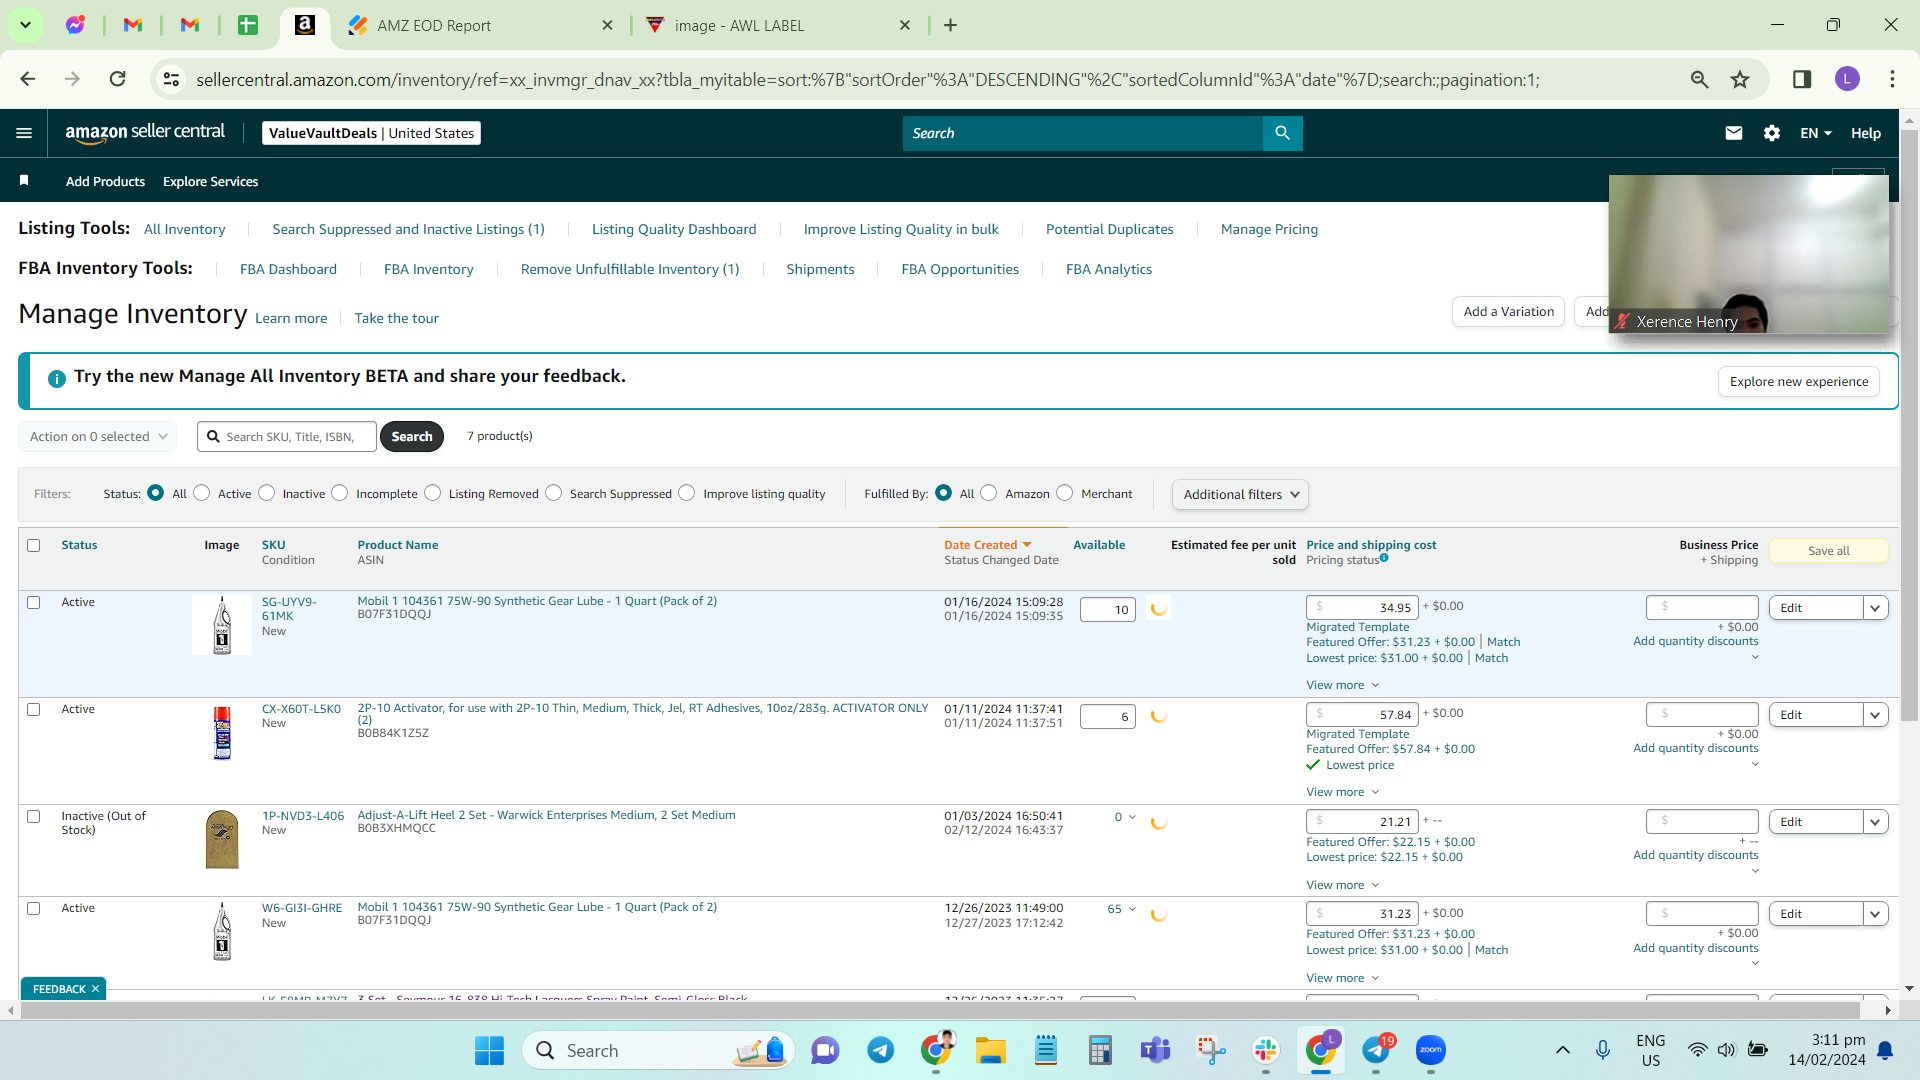Click the browser zoom magnifier icon
Image resolution: width=1920 pixels, height=1080 pixels.
[x=1699, y=79]
